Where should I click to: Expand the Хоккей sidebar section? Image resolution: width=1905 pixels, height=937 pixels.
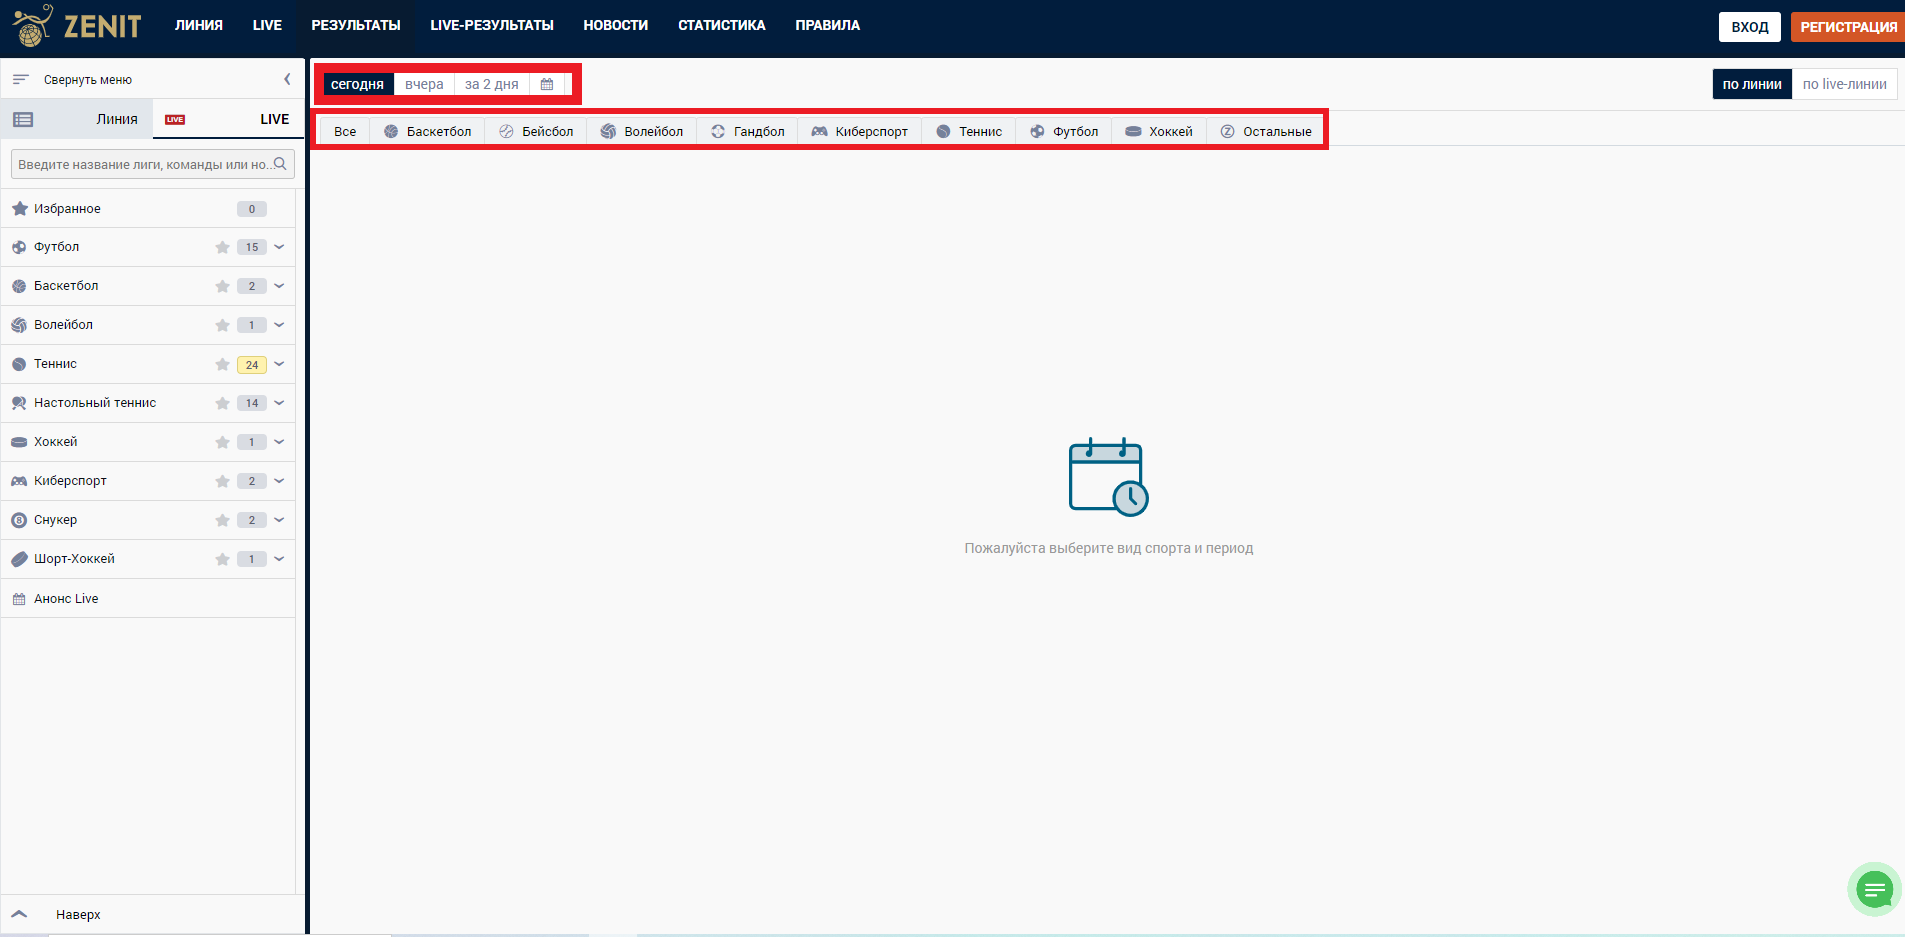coord(279,442)
